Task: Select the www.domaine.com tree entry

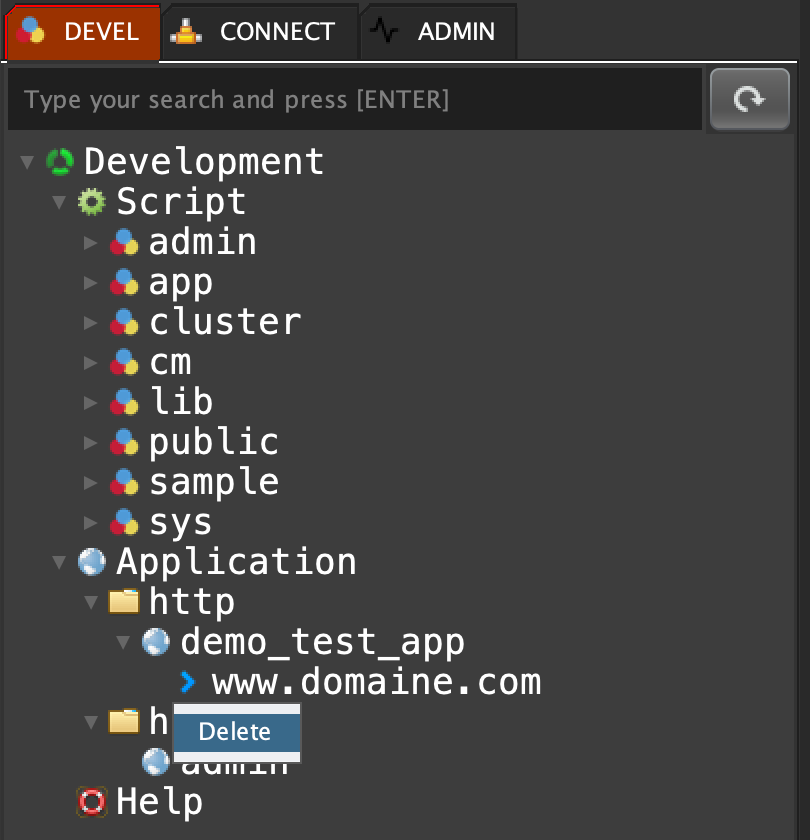Action: [376, 682]
